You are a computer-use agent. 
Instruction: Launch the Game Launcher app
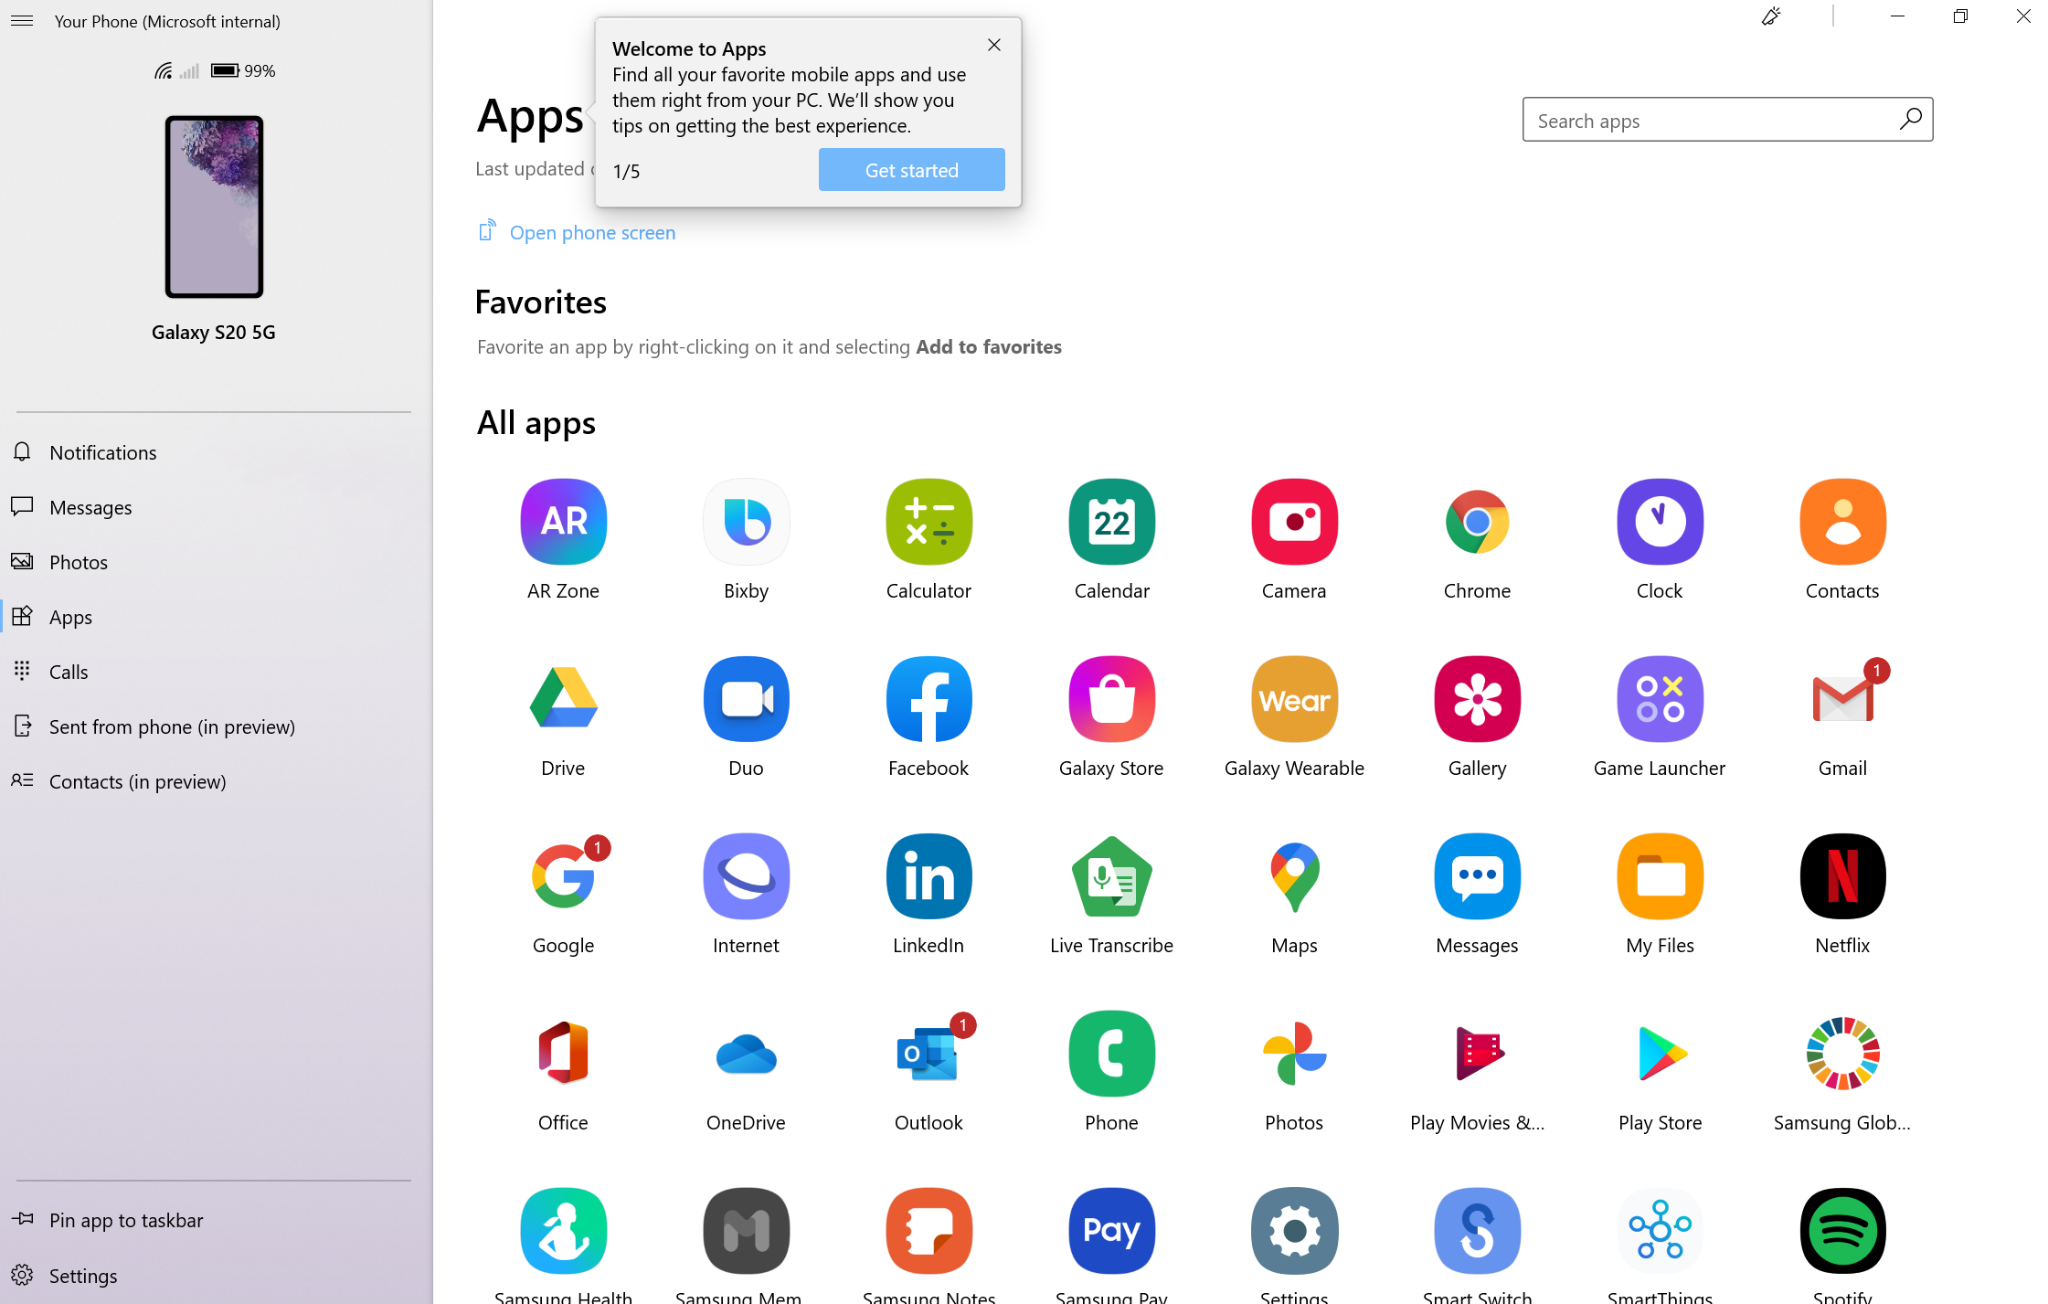pos(1659,699)
